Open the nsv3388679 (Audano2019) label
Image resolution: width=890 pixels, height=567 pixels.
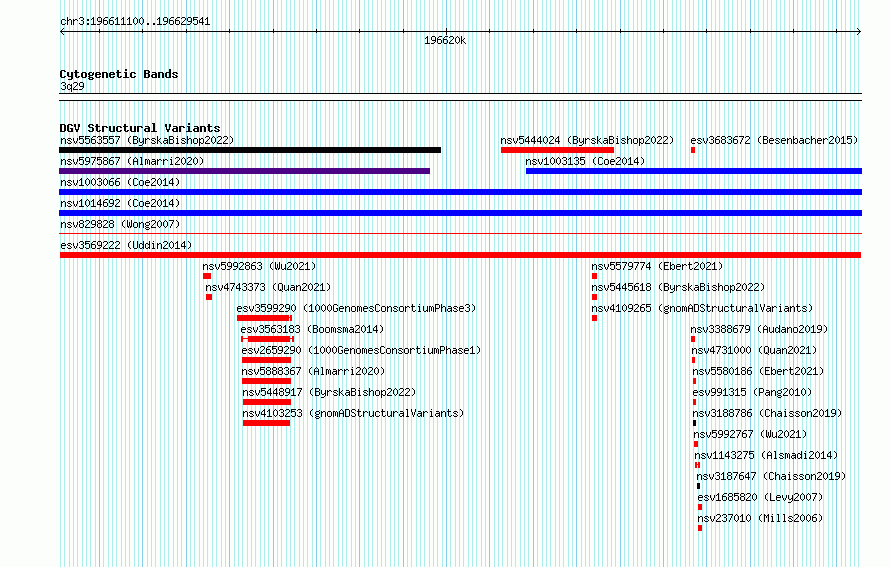point(759,329)
